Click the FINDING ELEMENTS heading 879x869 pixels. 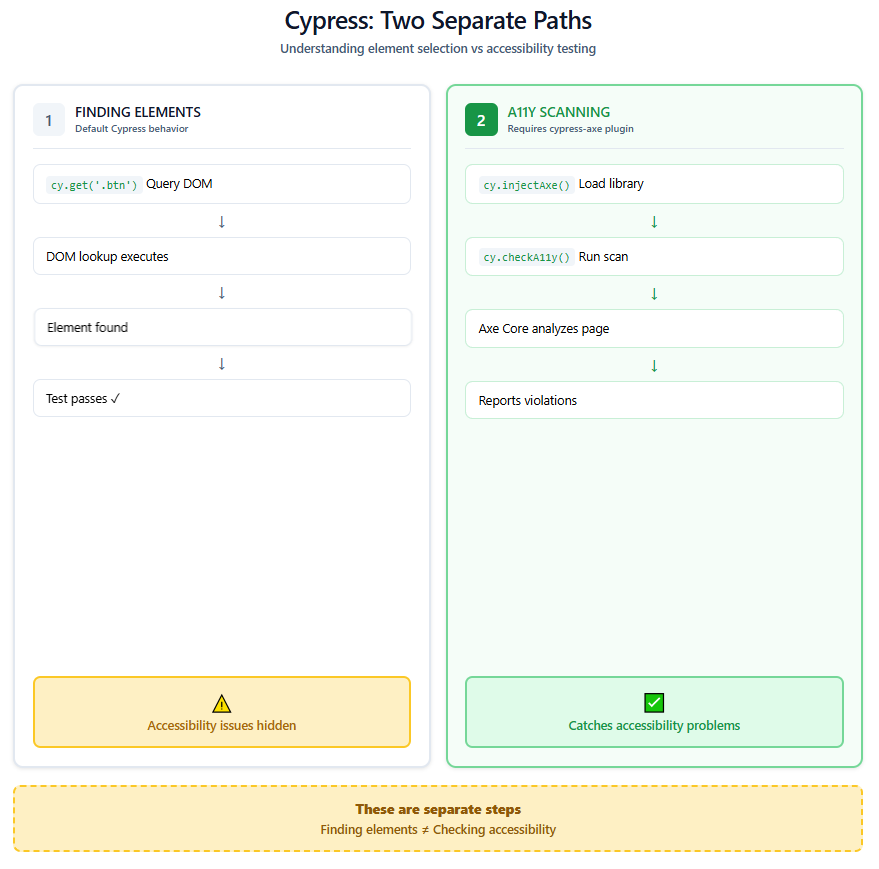tap(138, 112)
